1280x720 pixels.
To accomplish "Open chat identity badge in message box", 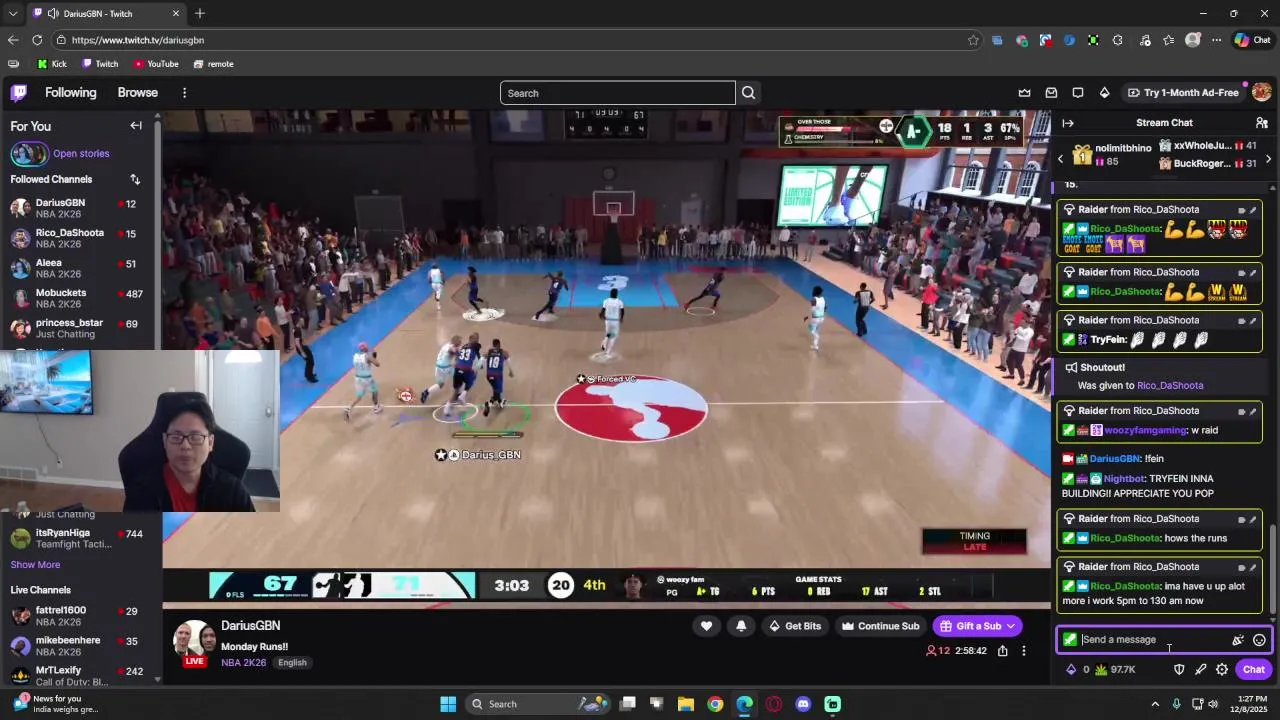I will (1070, 640).
